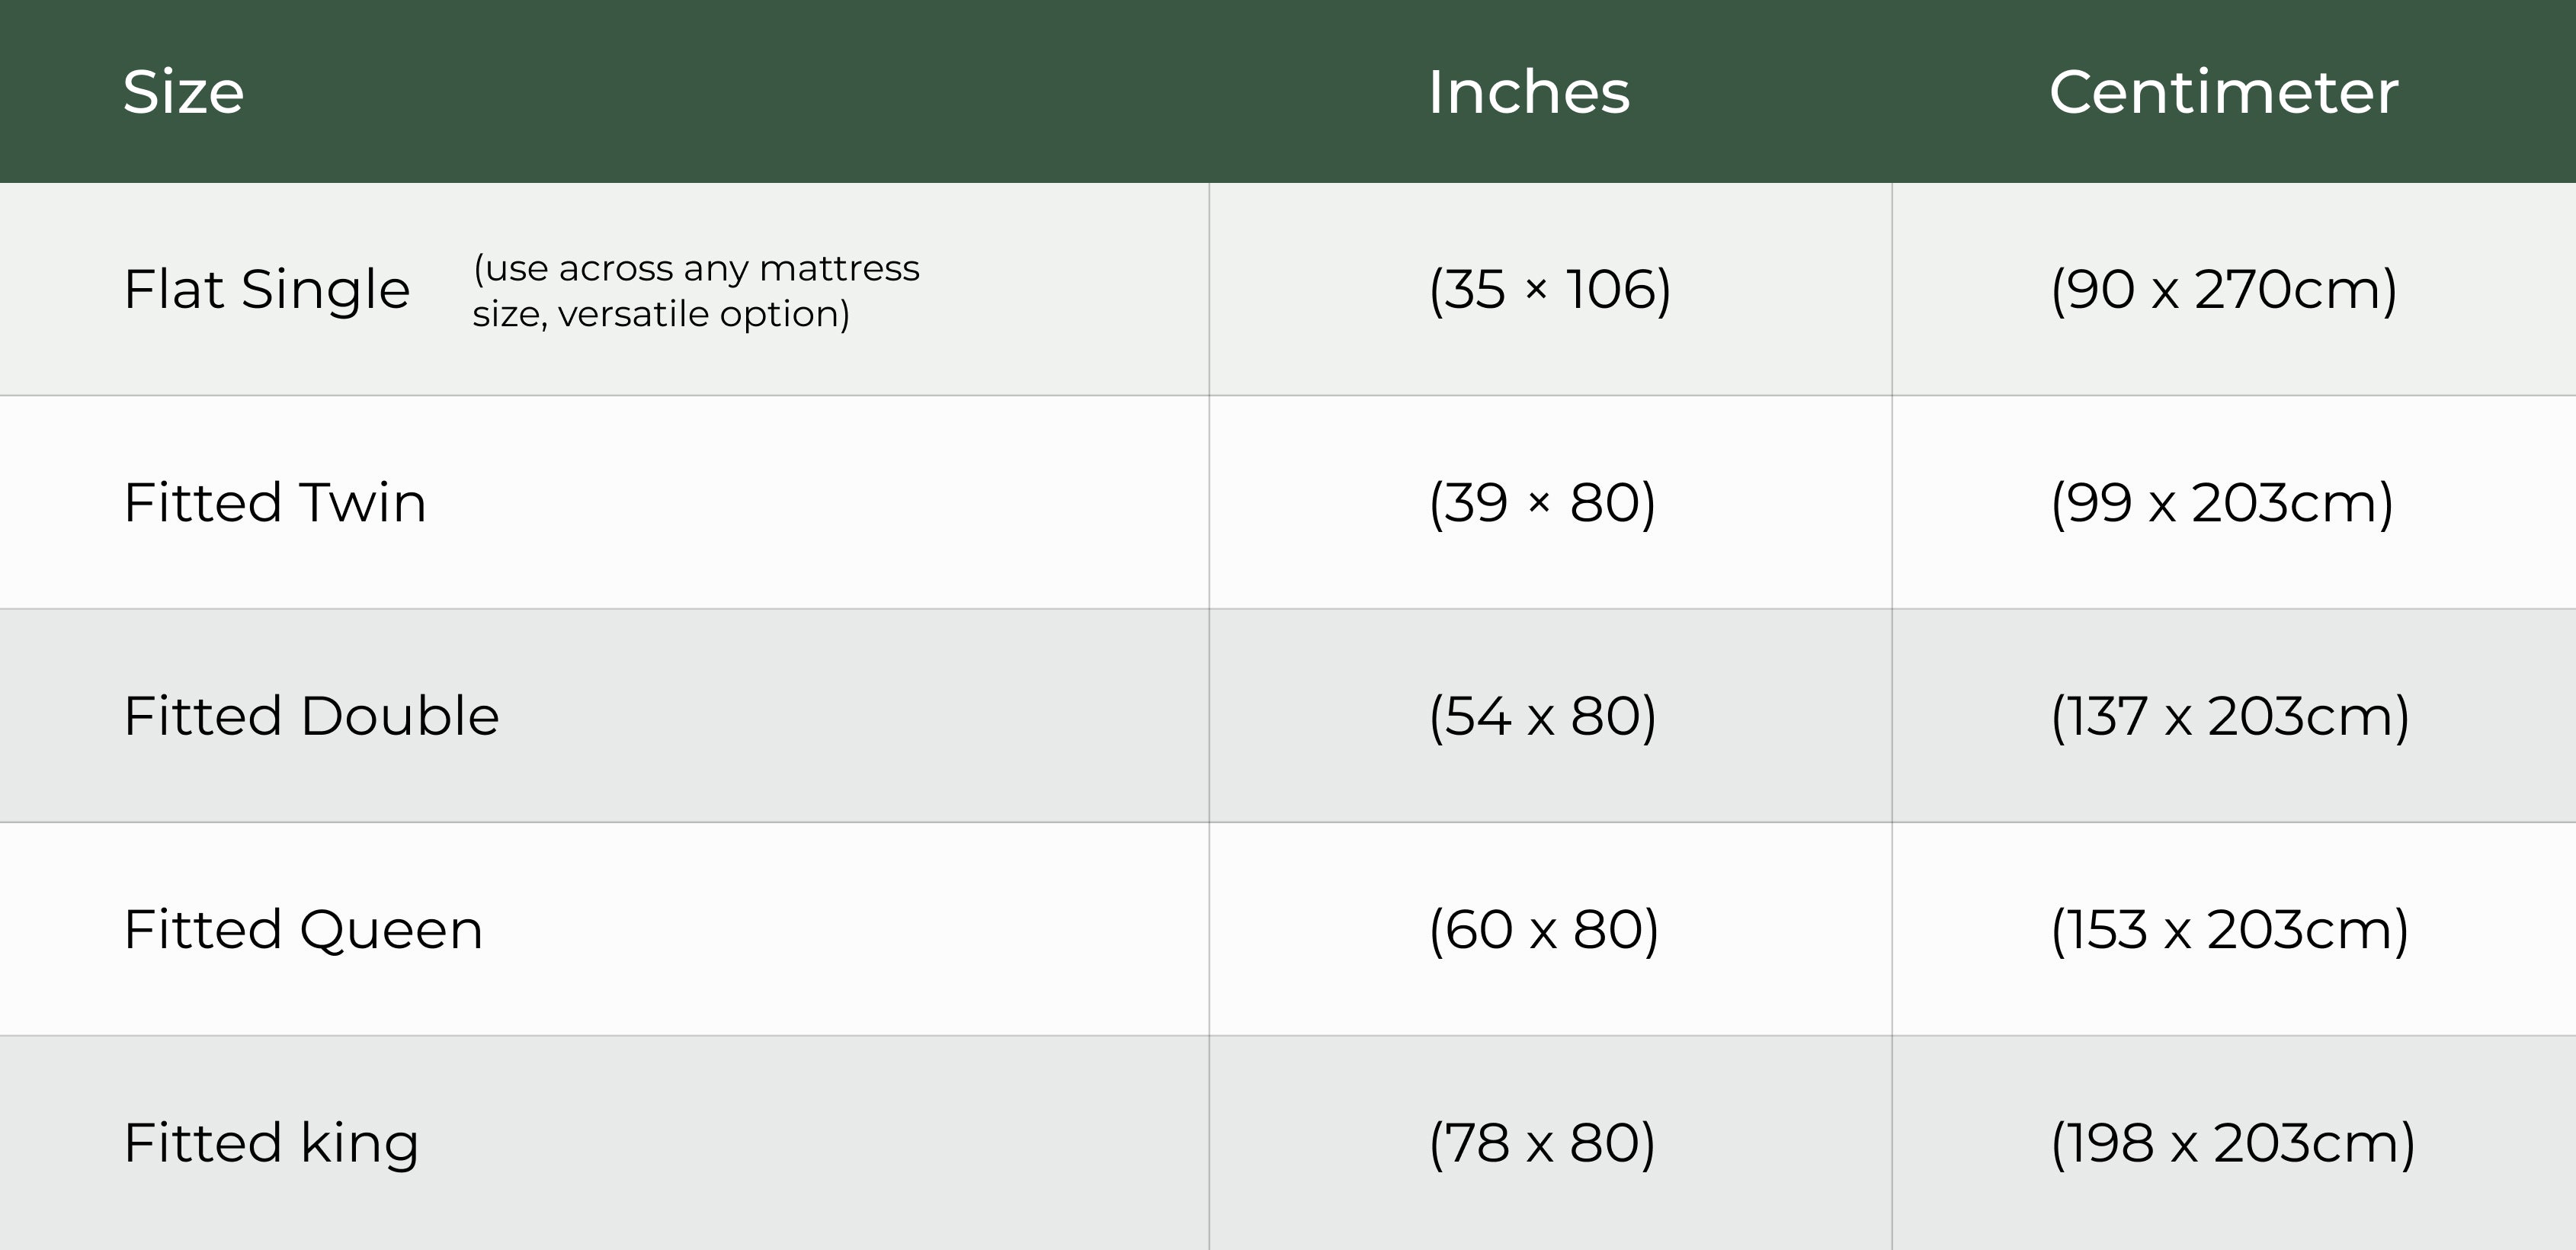Click the (60 x 80) inches value
This screenshot has width=2576, height=1250.
(x=1544, y=930)
